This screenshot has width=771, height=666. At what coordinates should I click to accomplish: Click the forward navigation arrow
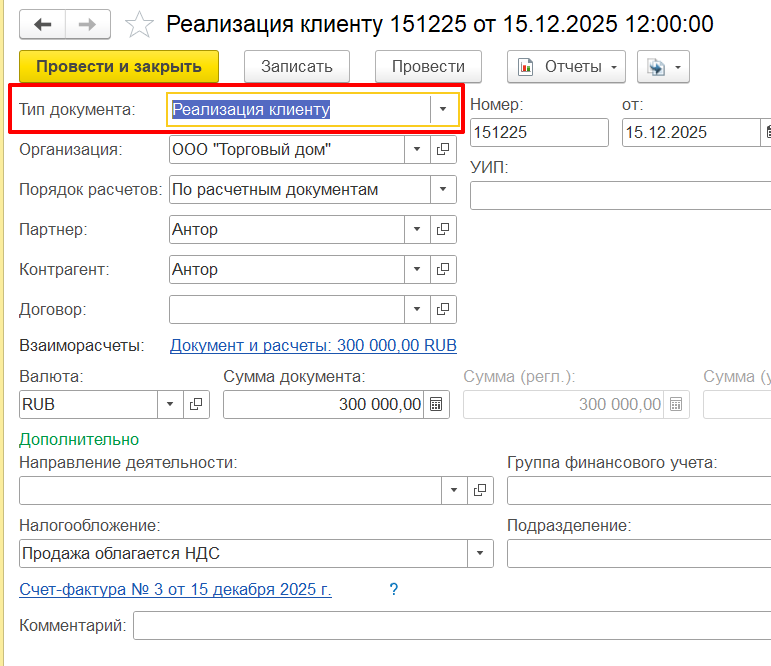88,24
